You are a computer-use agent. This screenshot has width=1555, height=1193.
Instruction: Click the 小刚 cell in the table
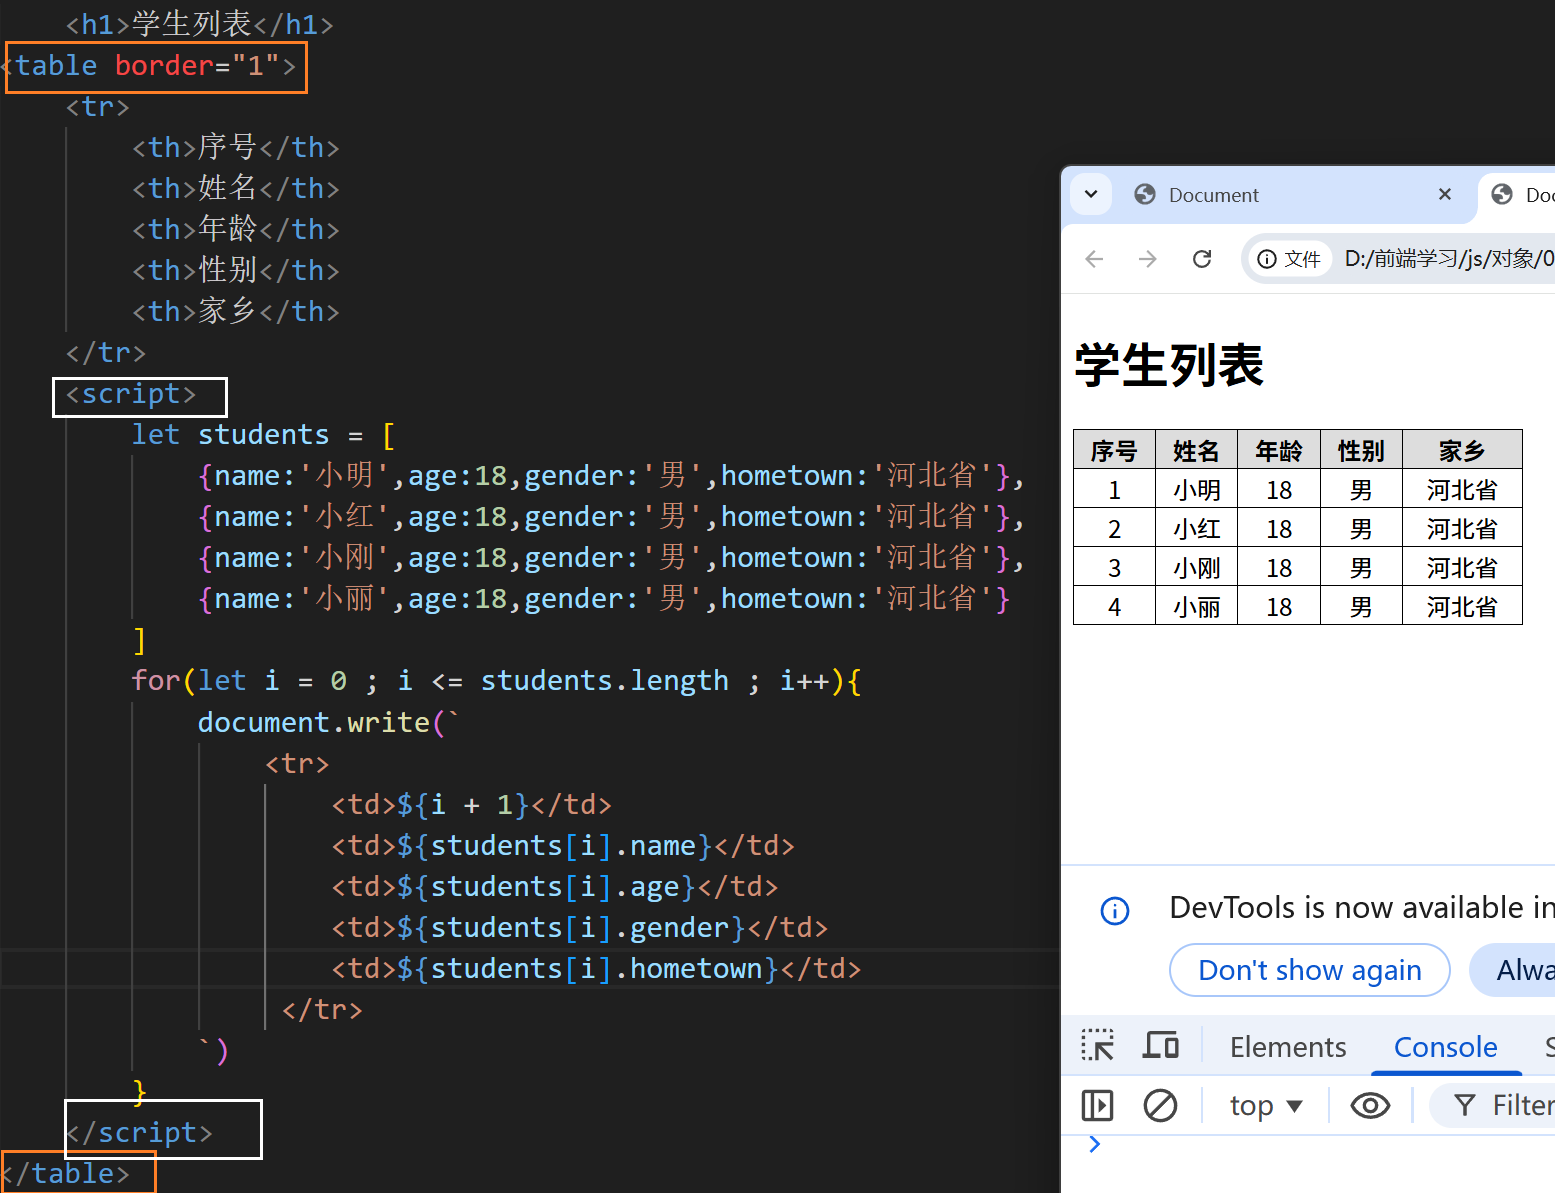1196,568
